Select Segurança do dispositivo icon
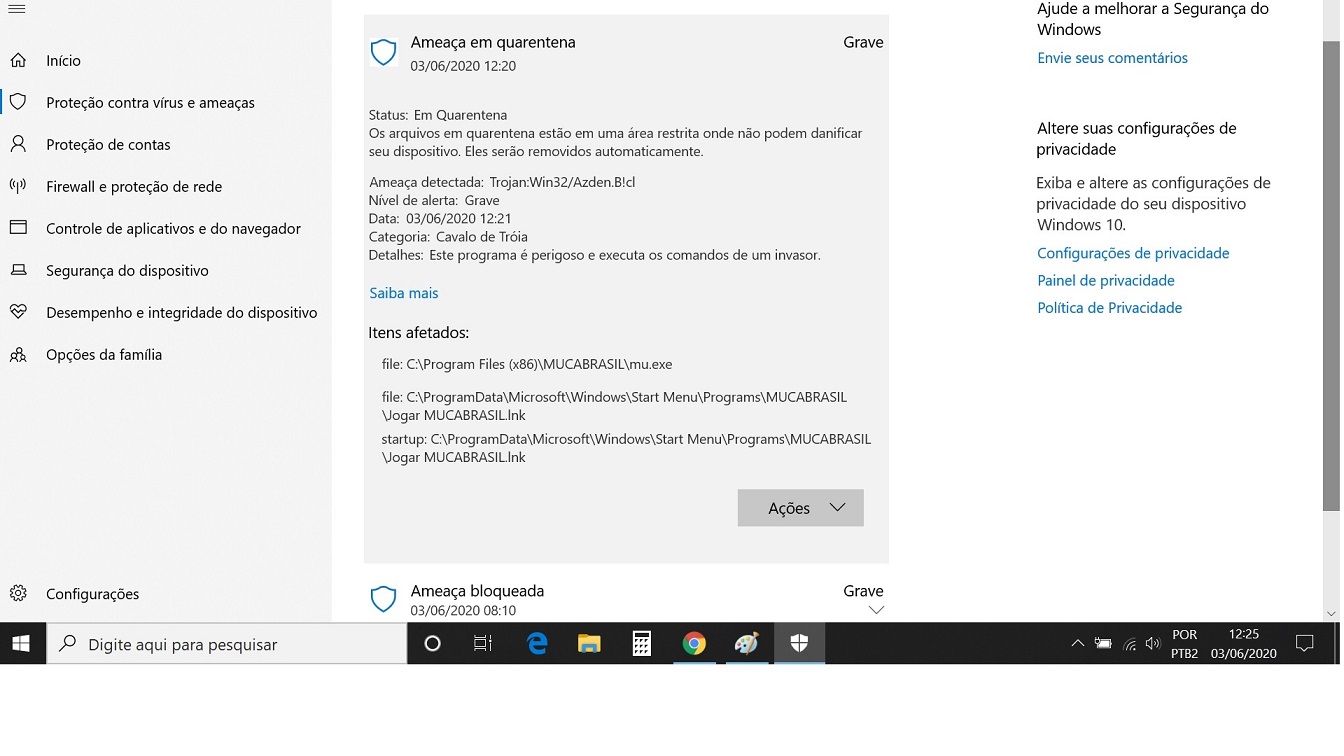This screenshot has width=1344, height=756. [18, 270]
